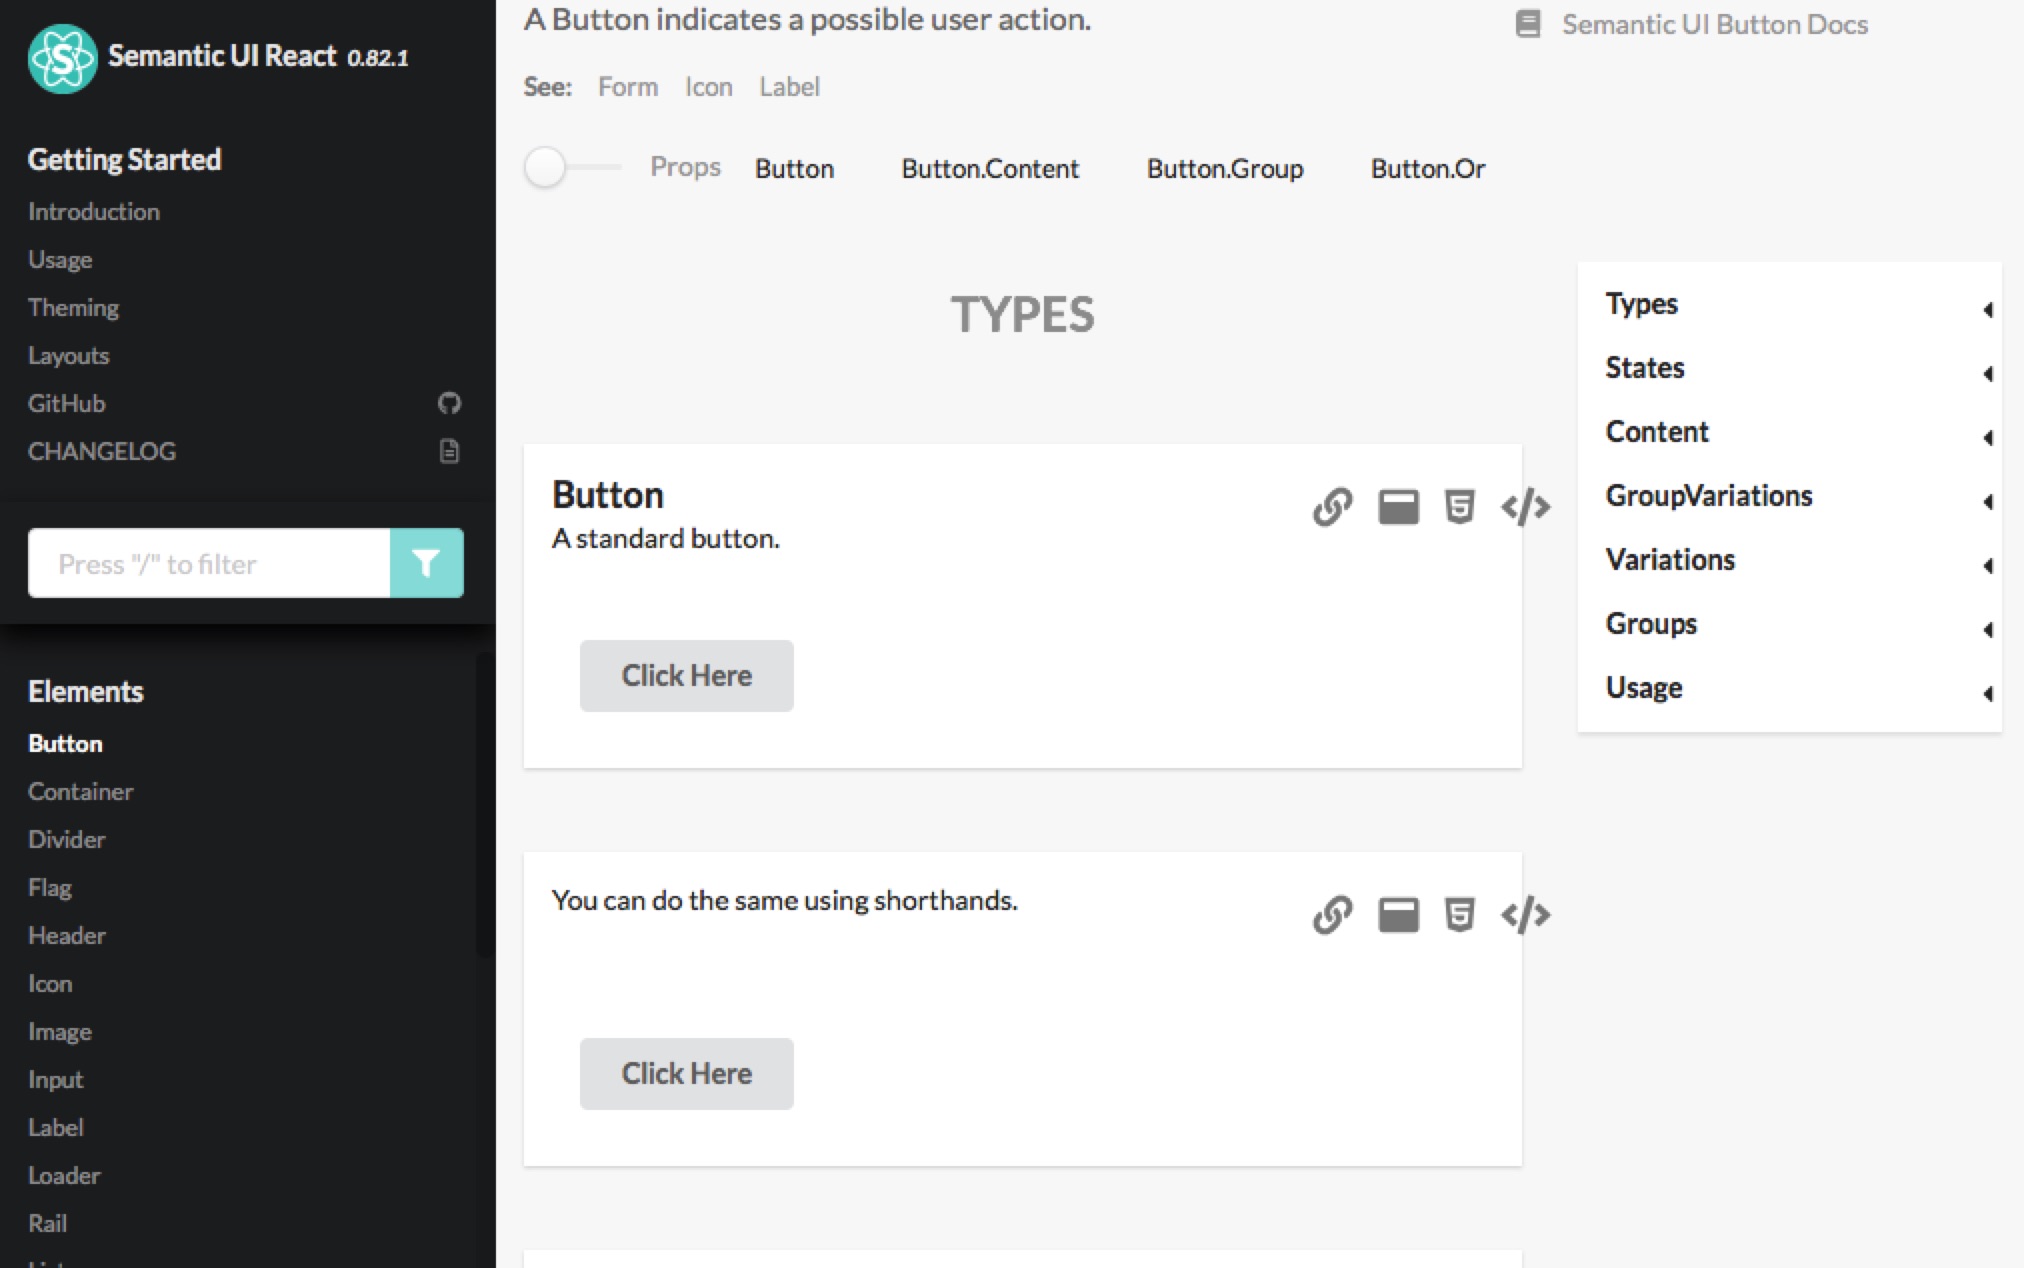Expand the GroupVariations menu caret

pyautogui.click(x=1987, y=502)
